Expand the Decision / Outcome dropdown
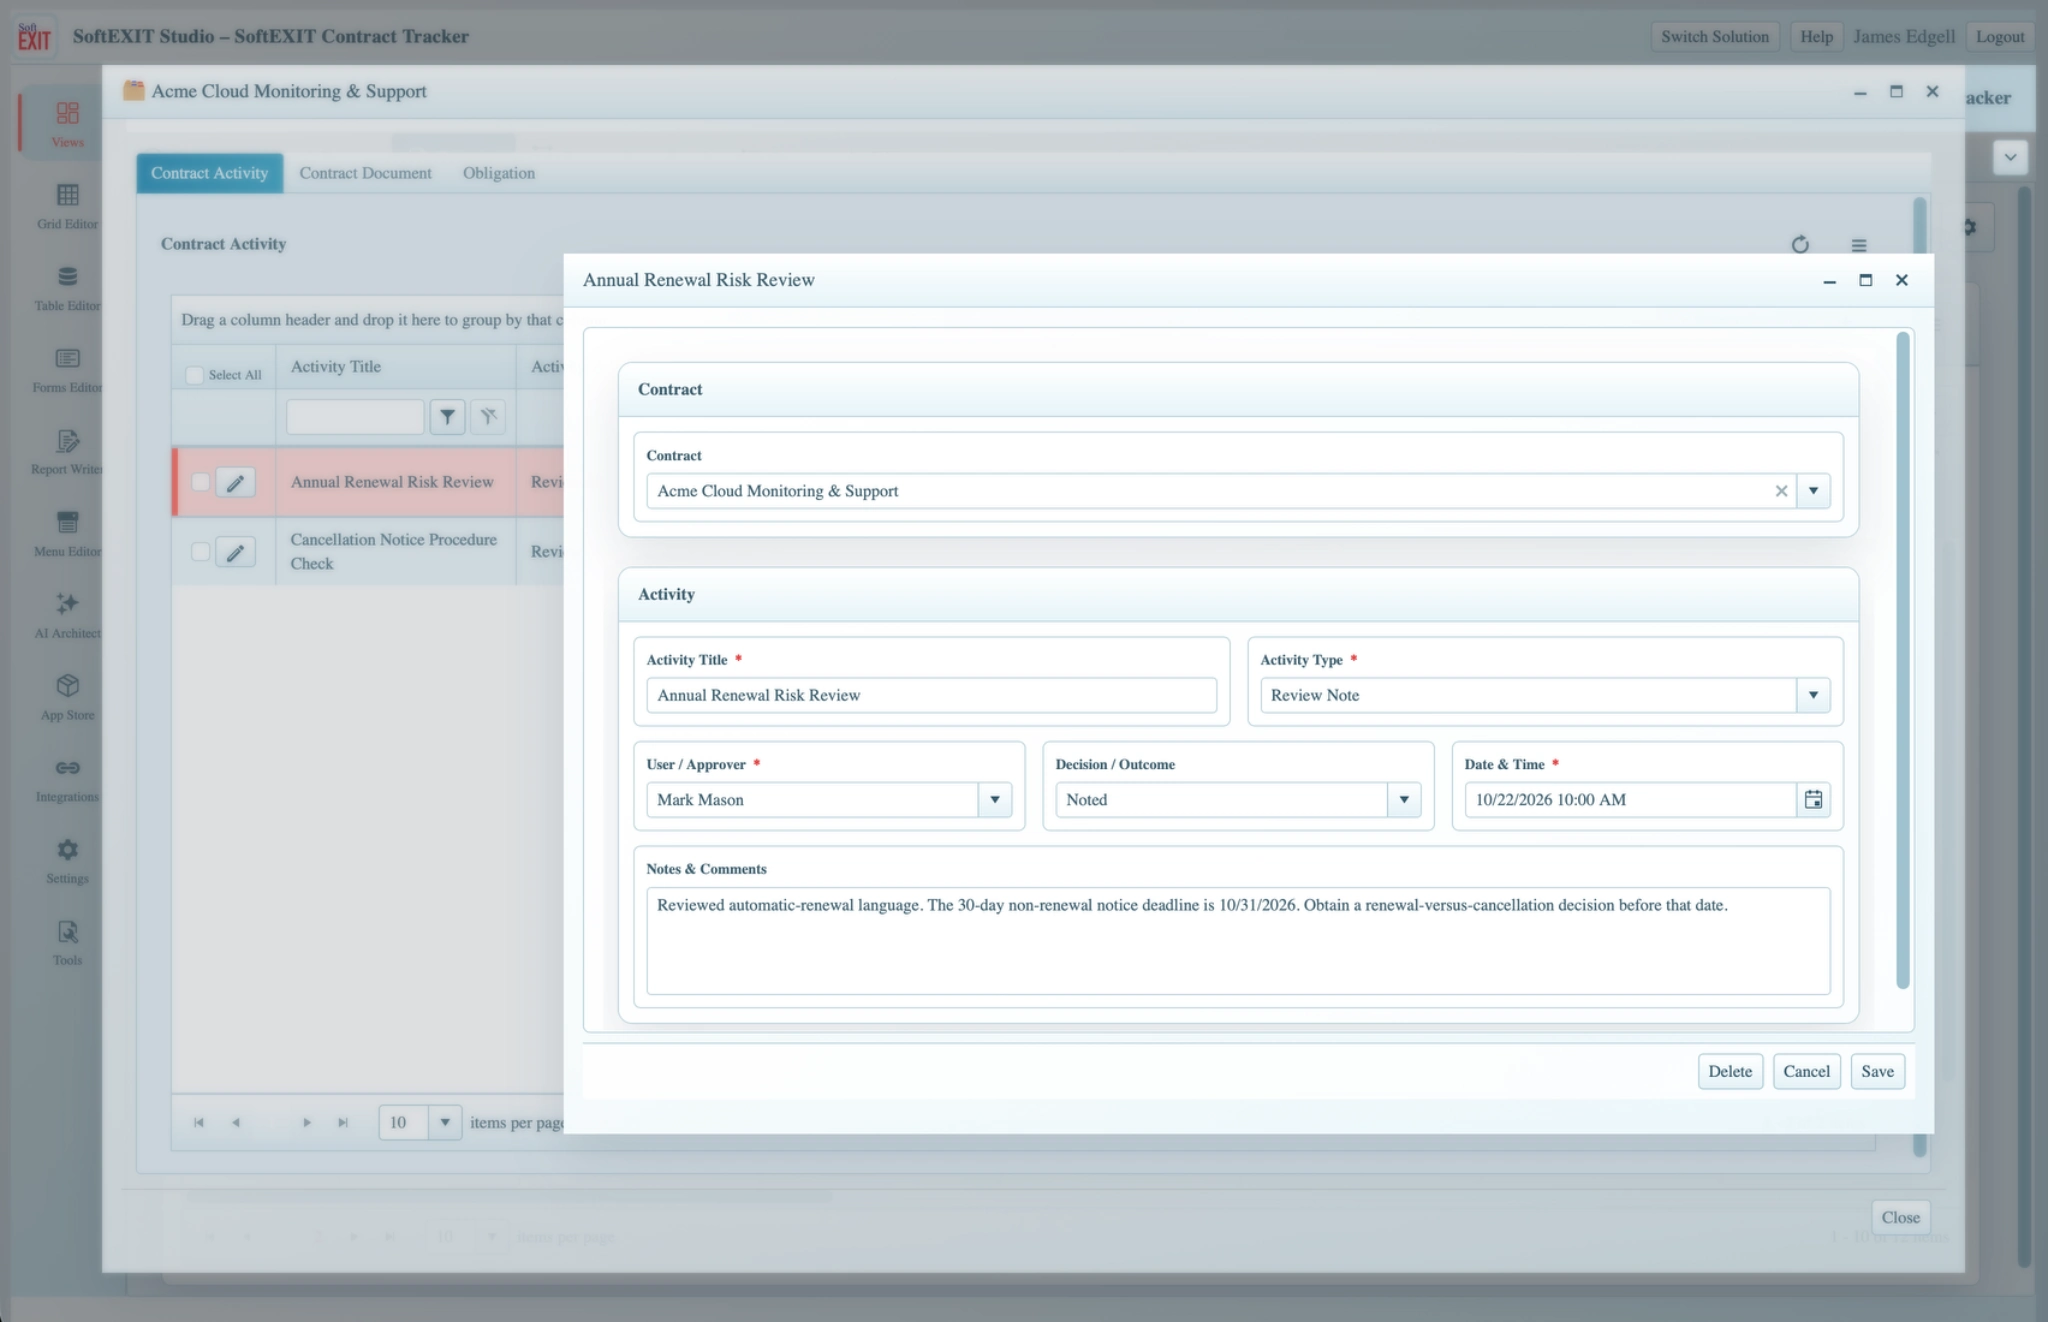 coord(1404,800)
